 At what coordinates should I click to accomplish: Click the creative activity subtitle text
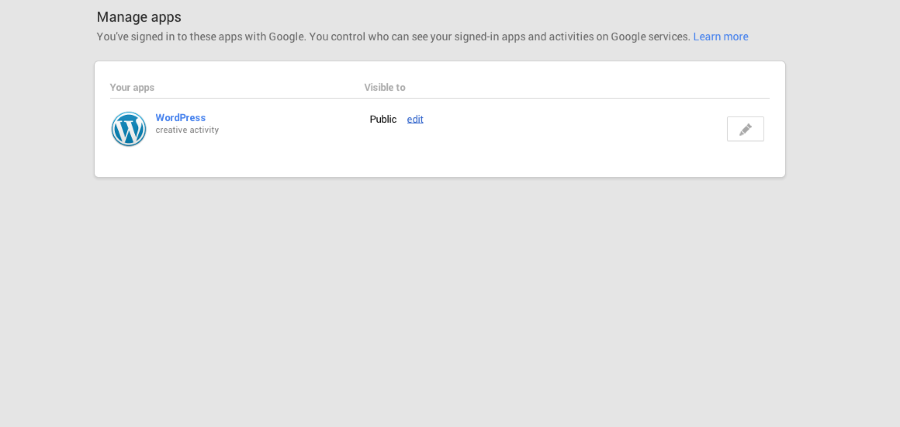click(187, 130)
